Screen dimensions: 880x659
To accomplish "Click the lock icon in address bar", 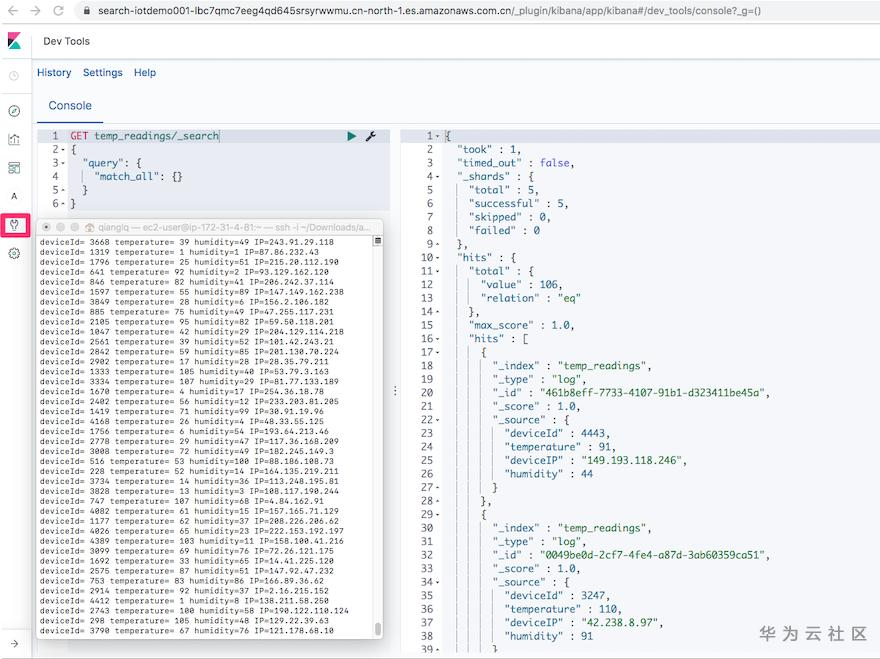I will 87,11.
